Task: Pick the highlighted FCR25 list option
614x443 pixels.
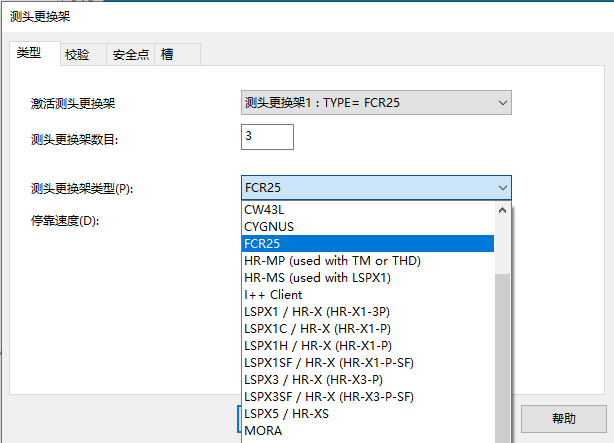Action: tap(367, 244)
